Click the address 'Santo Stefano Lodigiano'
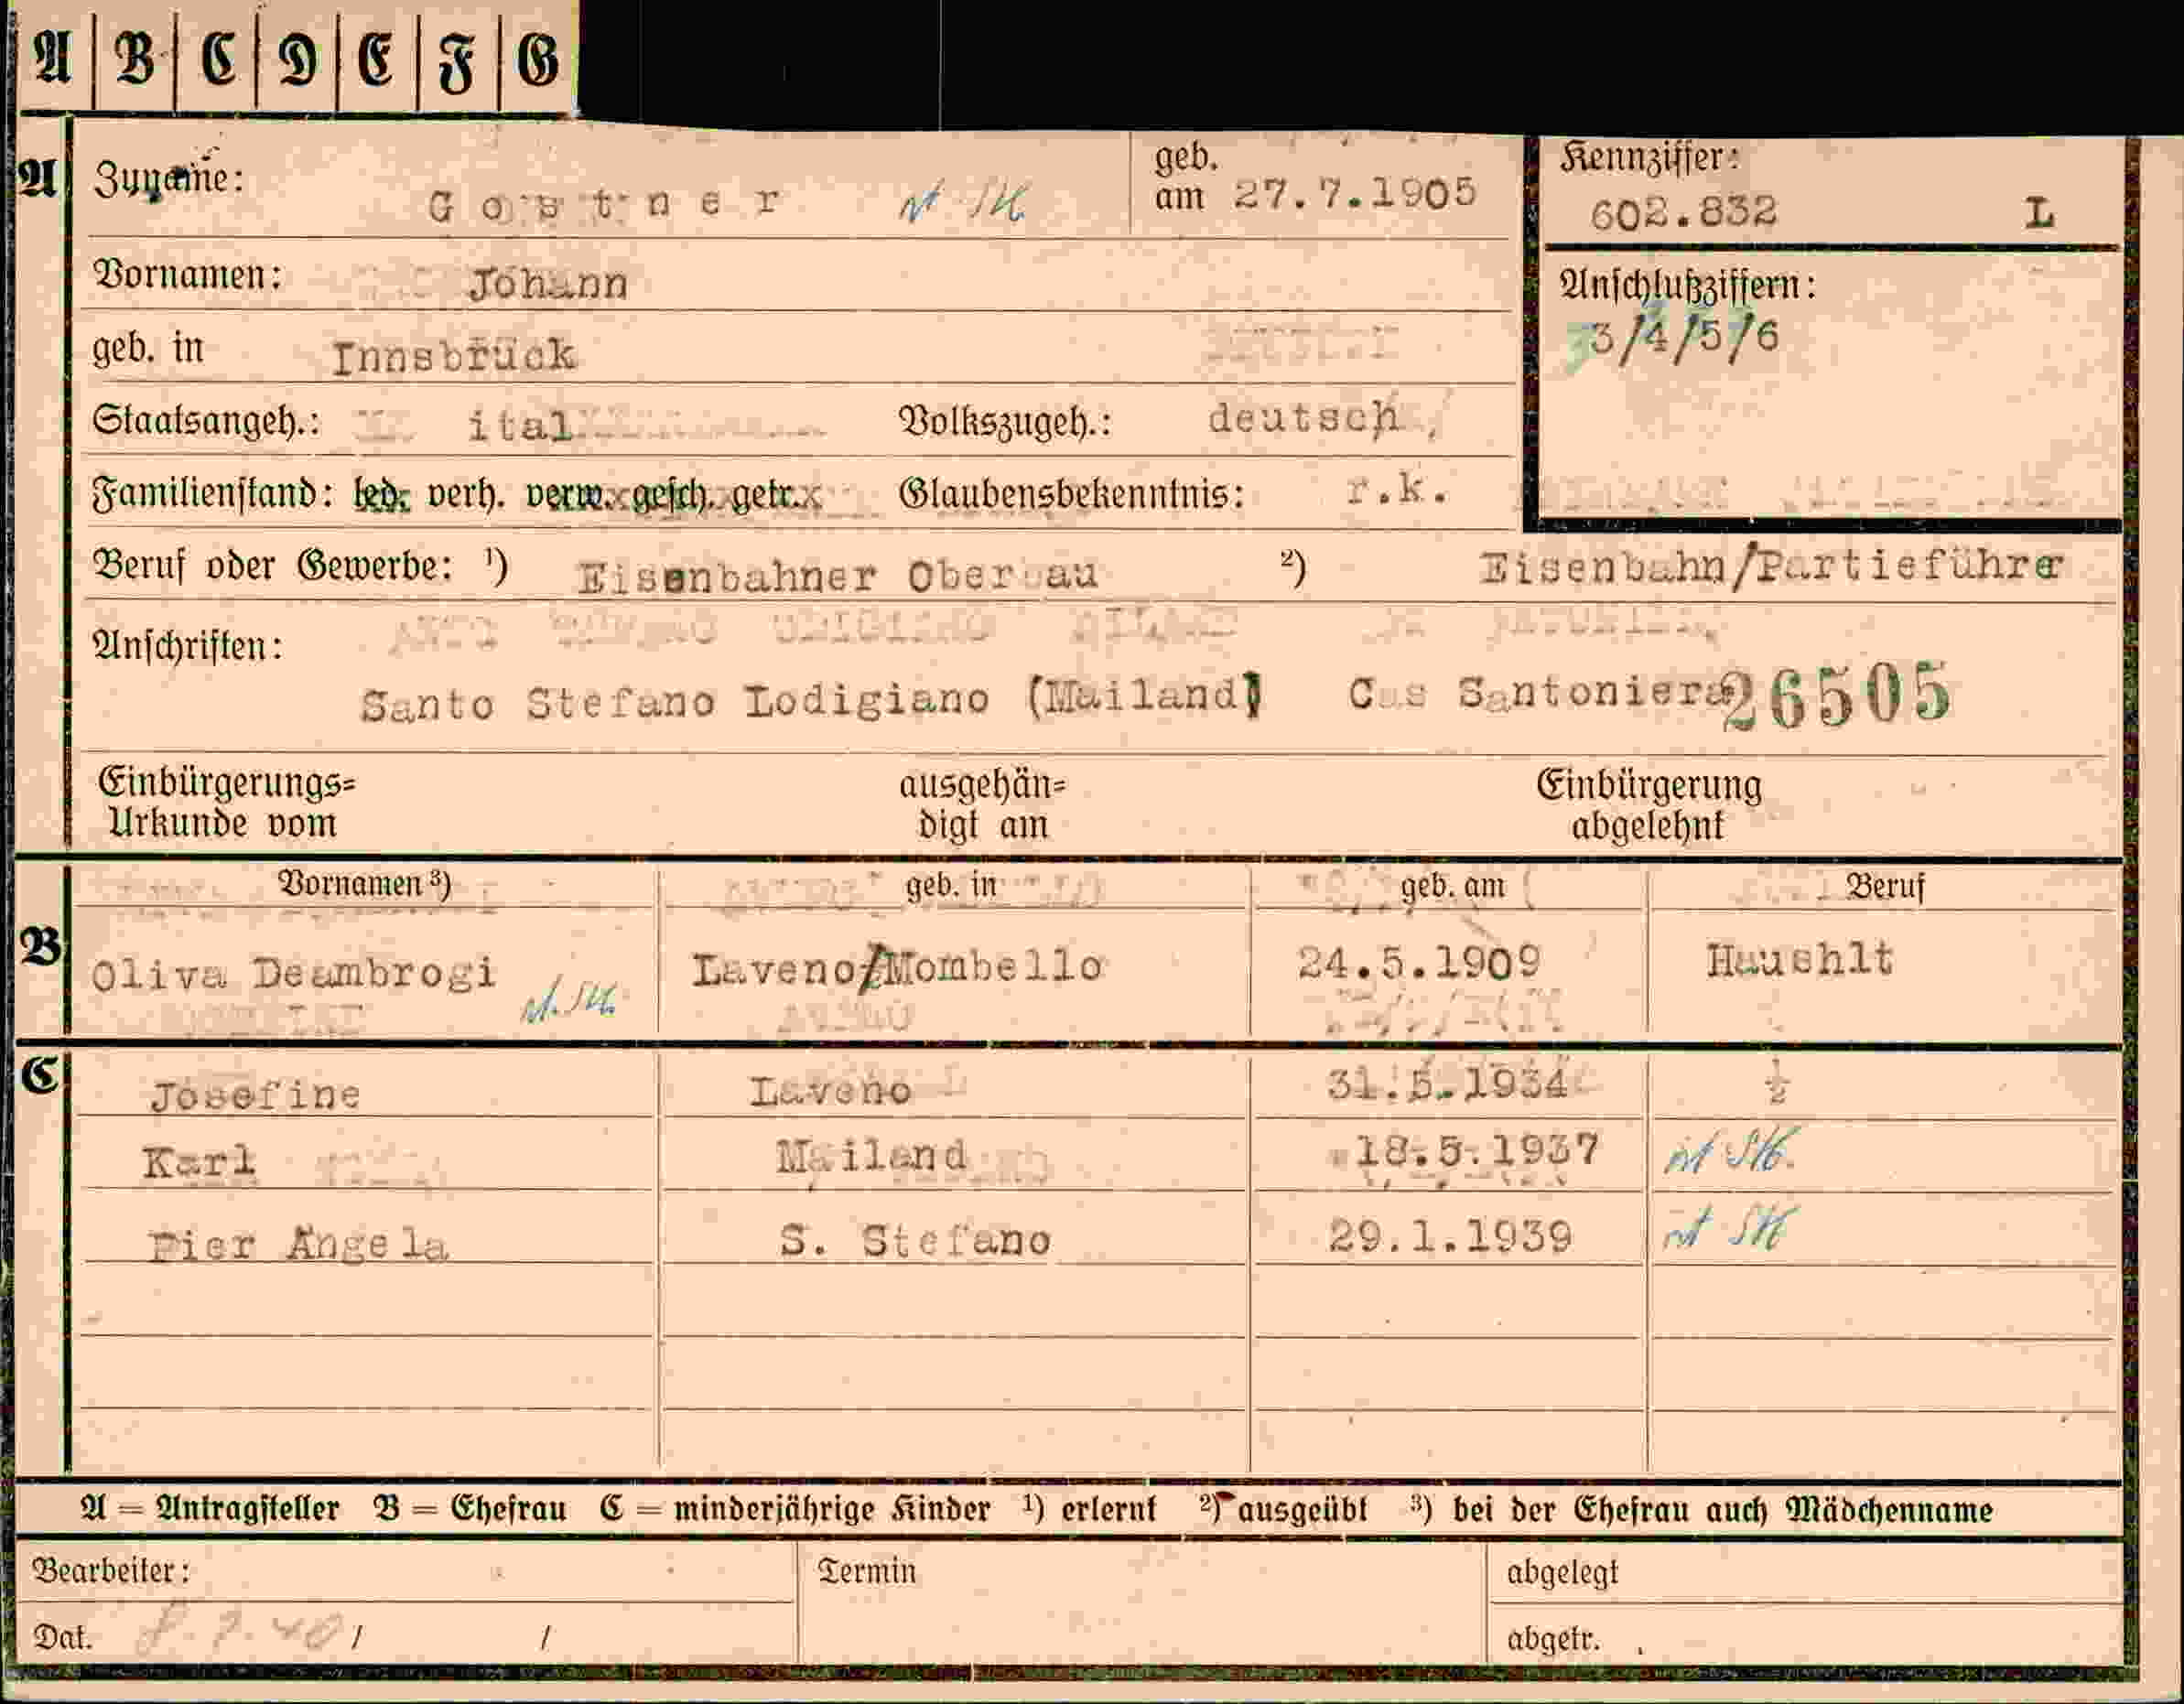The width and height of the screenshot is (2184, 1704). [675, 702]
